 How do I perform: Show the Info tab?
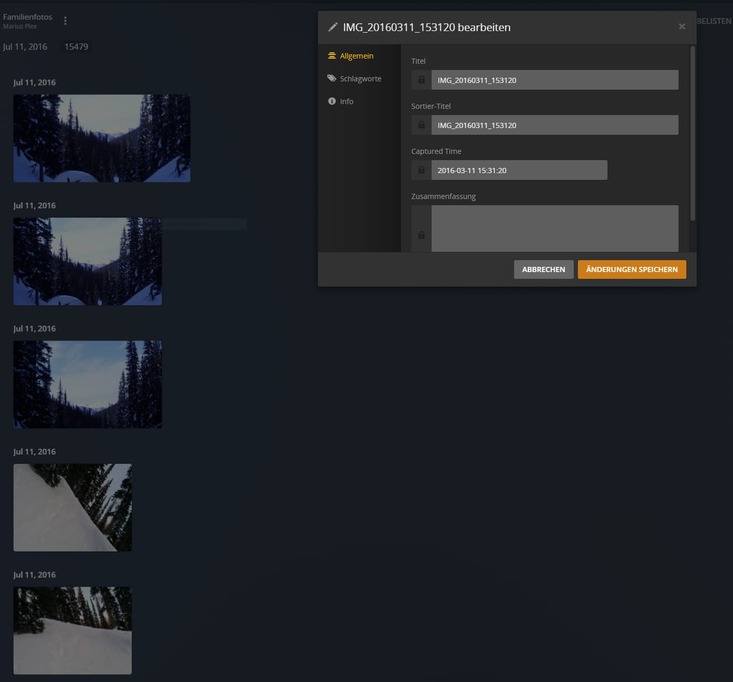tap(346, 101)
